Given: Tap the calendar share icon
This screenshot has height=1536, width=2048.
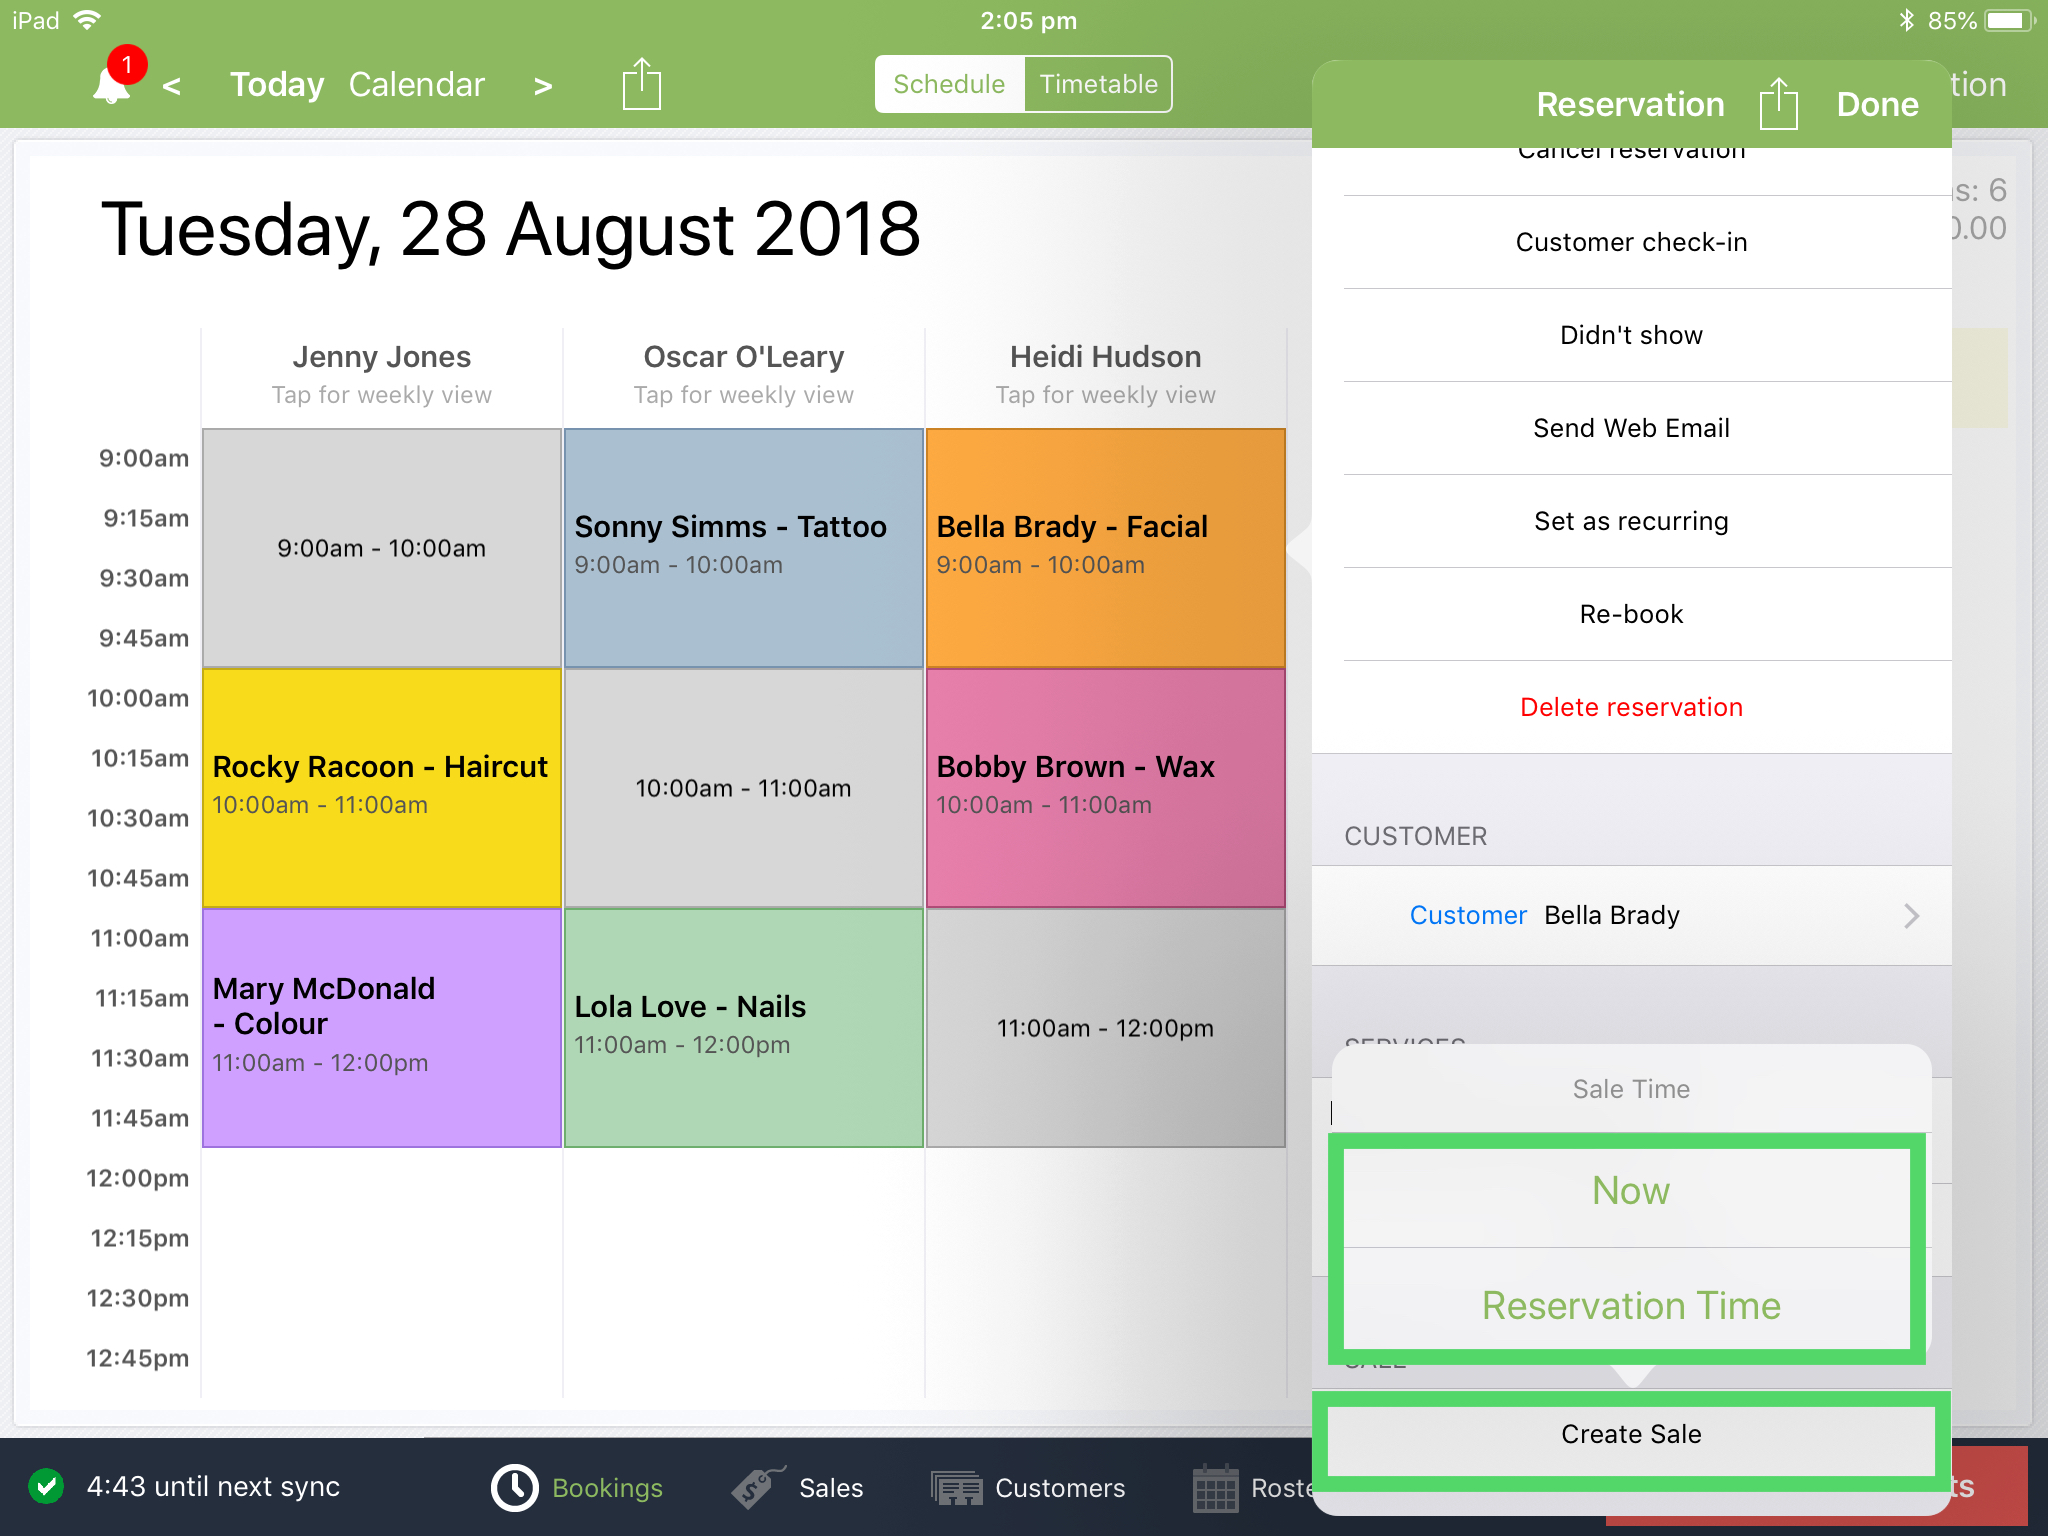Looking at the screenshot, I should [642, 84].
